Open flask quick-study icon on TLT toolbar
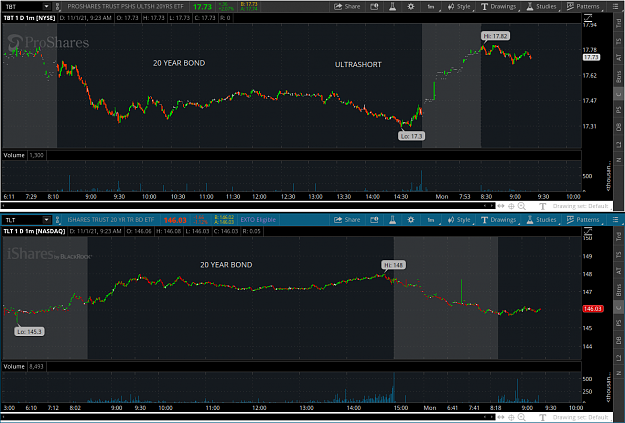 tap(393, 220)
